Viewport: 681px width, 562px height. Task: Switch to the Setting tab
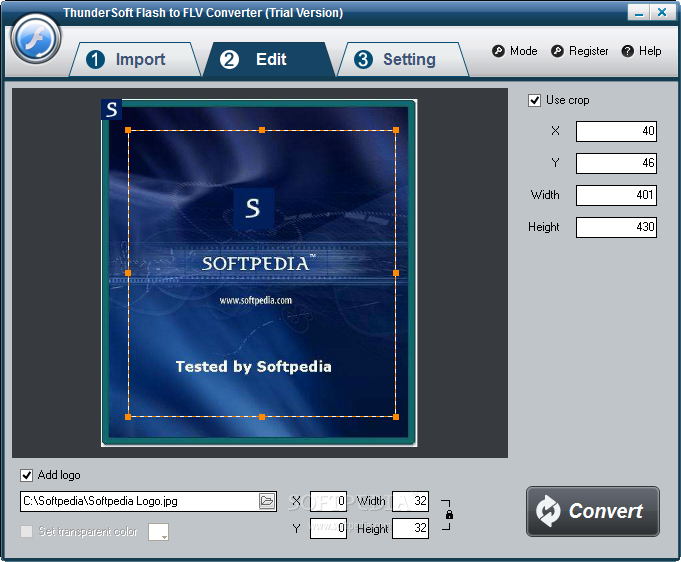[x=403, y=60]
